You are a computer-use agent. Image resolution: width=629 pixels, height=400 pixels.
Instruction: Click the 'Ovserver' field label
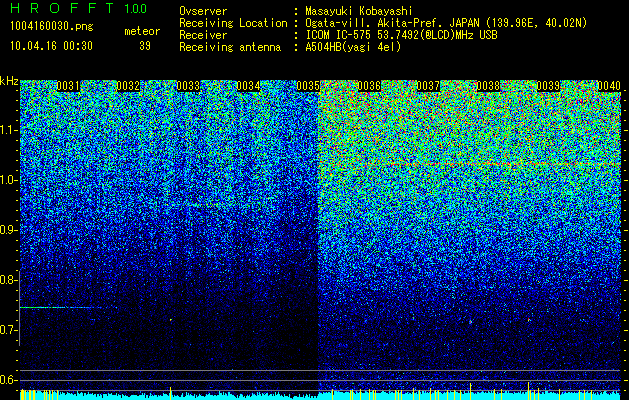pos(203,11)
